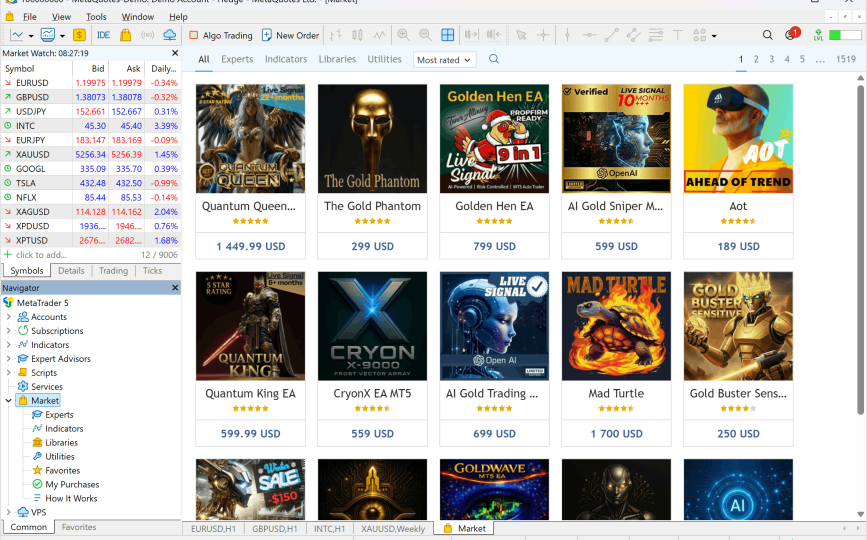Switch to the Indicators market tab
867x540 pixels.
point(286,59)
